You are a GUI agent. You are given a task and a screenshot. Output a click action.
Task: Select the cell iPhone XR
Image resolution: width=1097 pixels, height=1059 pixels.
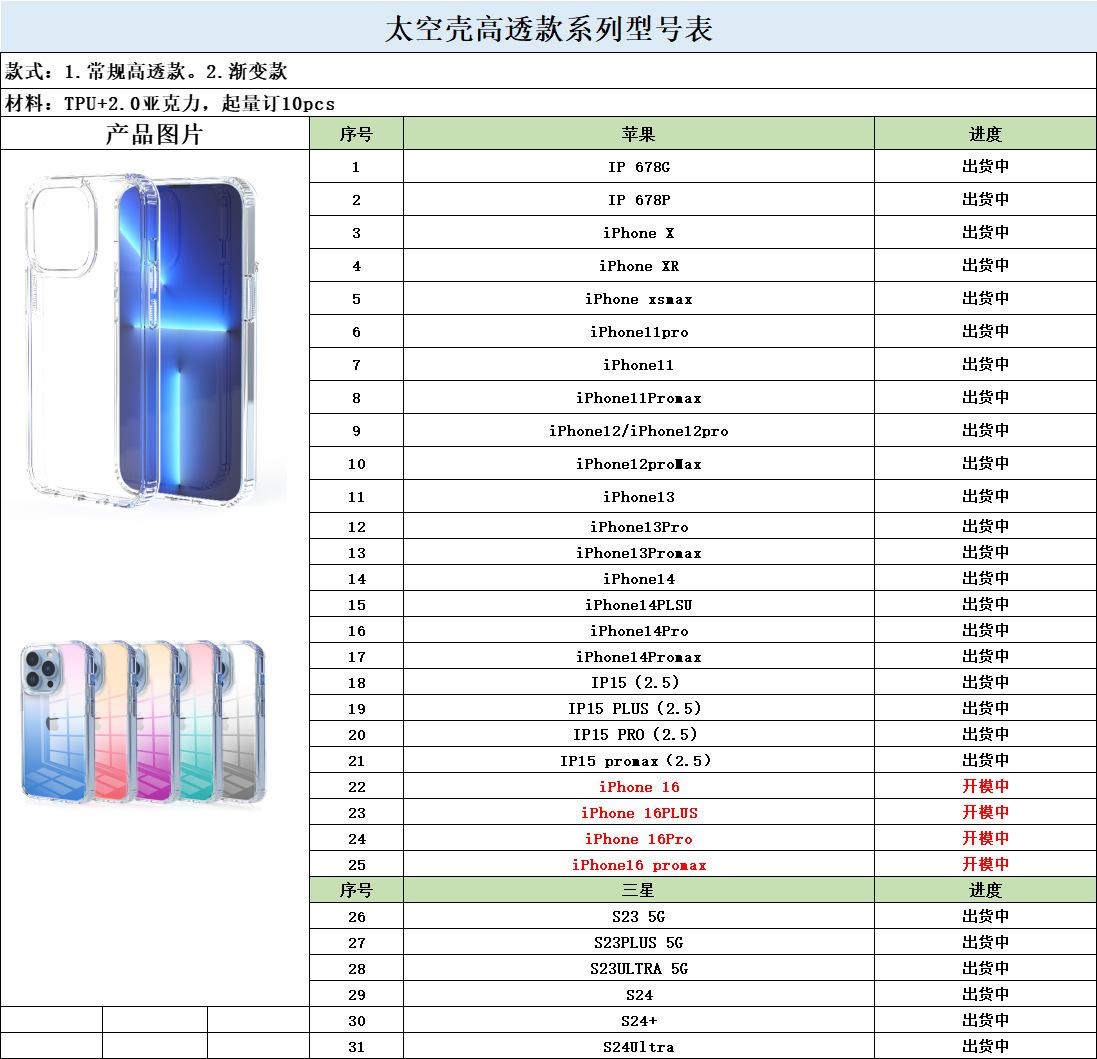pyautogui.click(x=639, y=265)
